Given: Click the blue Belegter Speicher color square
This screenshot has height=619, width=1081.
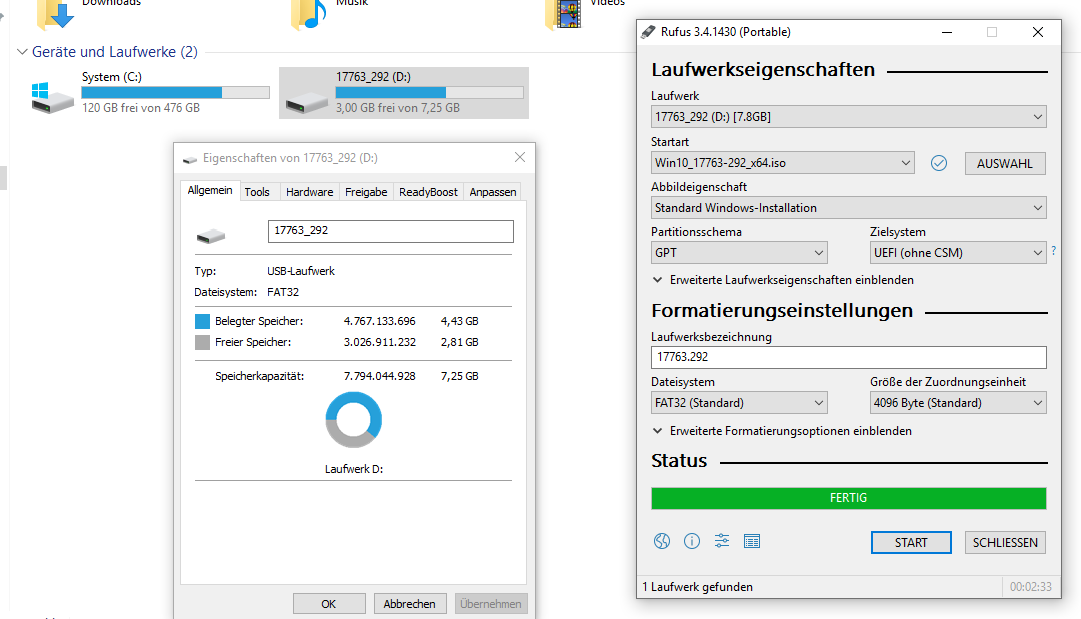Looking at the screenshot, I should point(202,321).
